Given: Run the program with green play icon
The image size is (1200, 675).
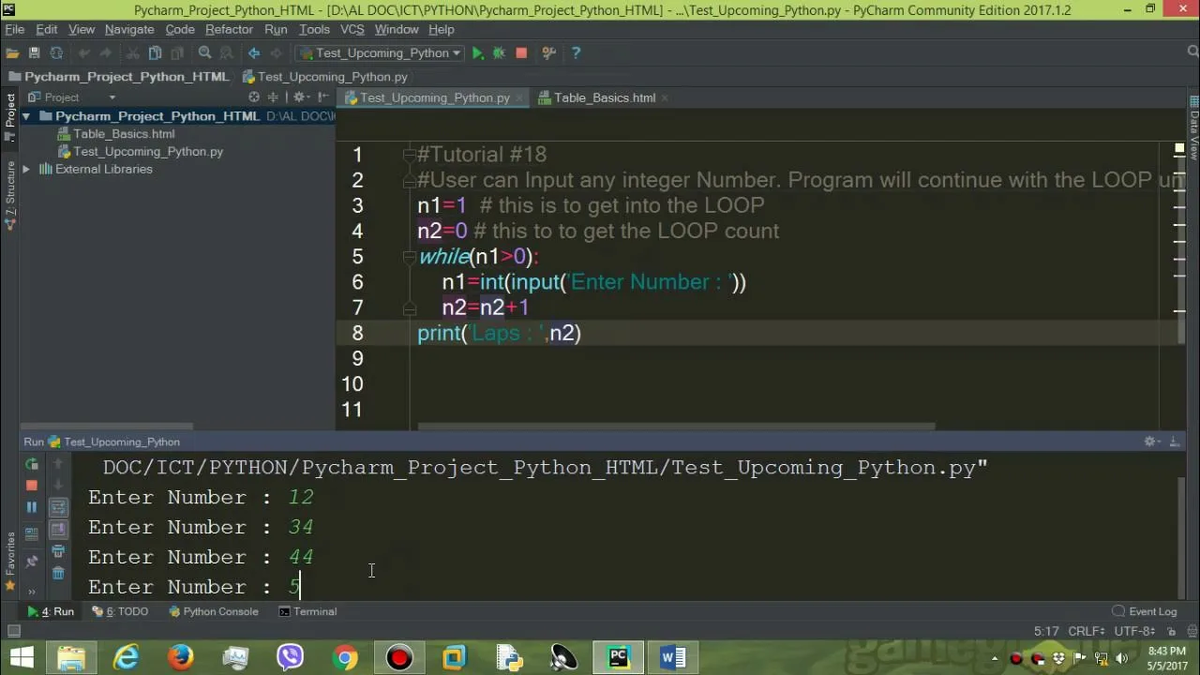Looking at the screenshot, I should [x=478, y=53].
